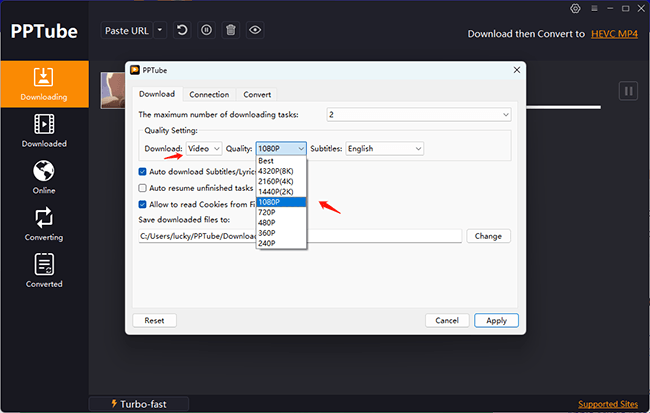Click the pause-all toolbar icon
The width and height of the screenshot is (650, 413).
coord(206,30)
